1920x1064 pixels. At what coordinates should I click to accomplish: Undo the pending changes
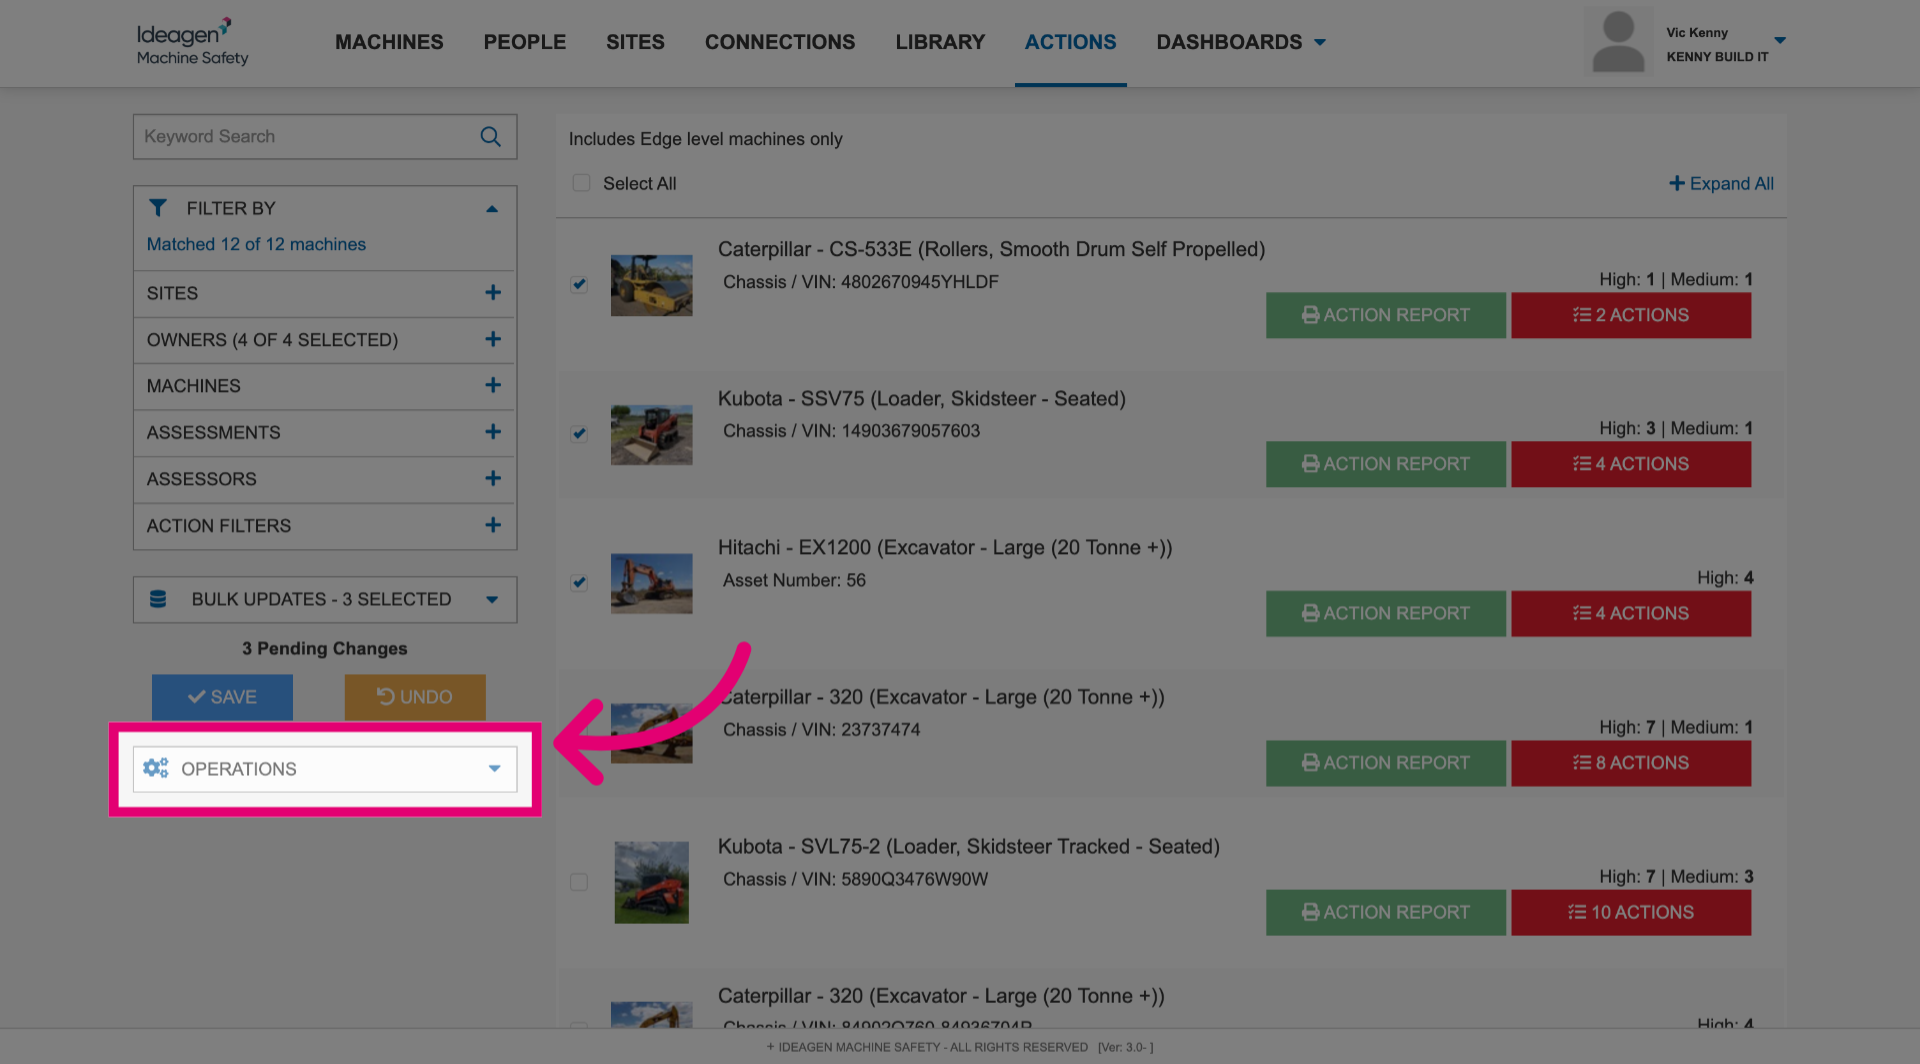[x=415, y=697]
